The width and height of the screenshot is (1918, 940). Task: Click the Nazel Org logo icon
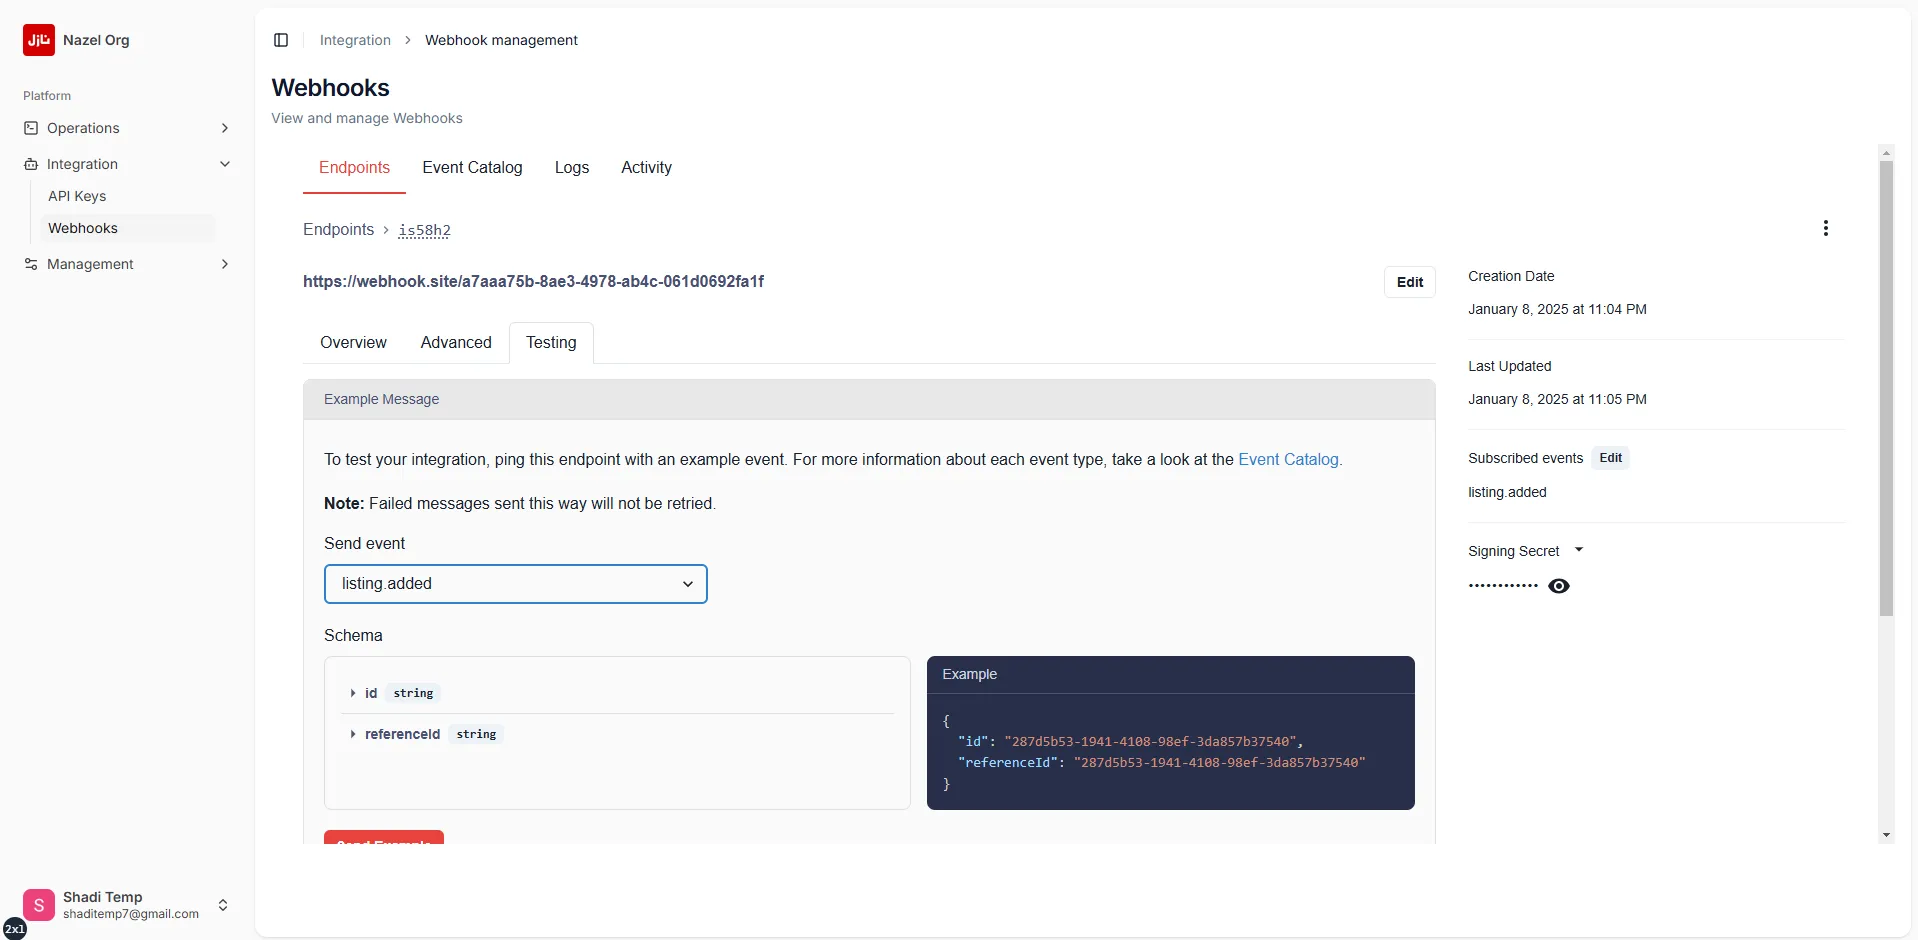pos(39,40)
